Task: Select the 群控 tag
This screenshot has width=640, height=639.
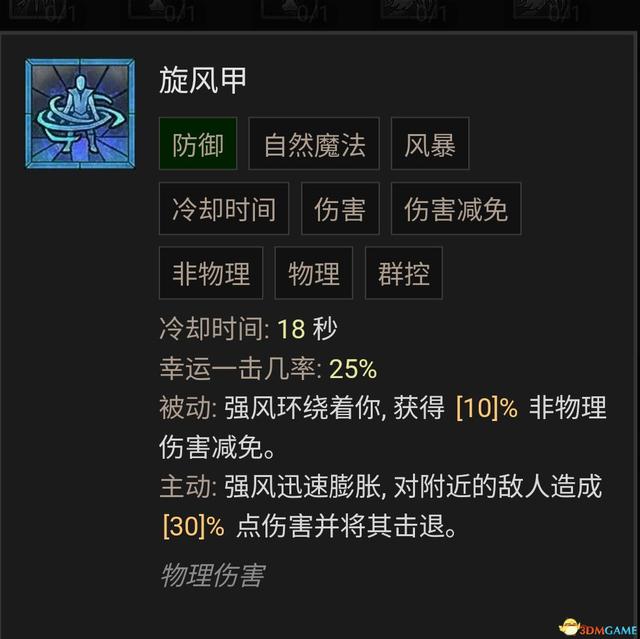Action: (404, 273)
